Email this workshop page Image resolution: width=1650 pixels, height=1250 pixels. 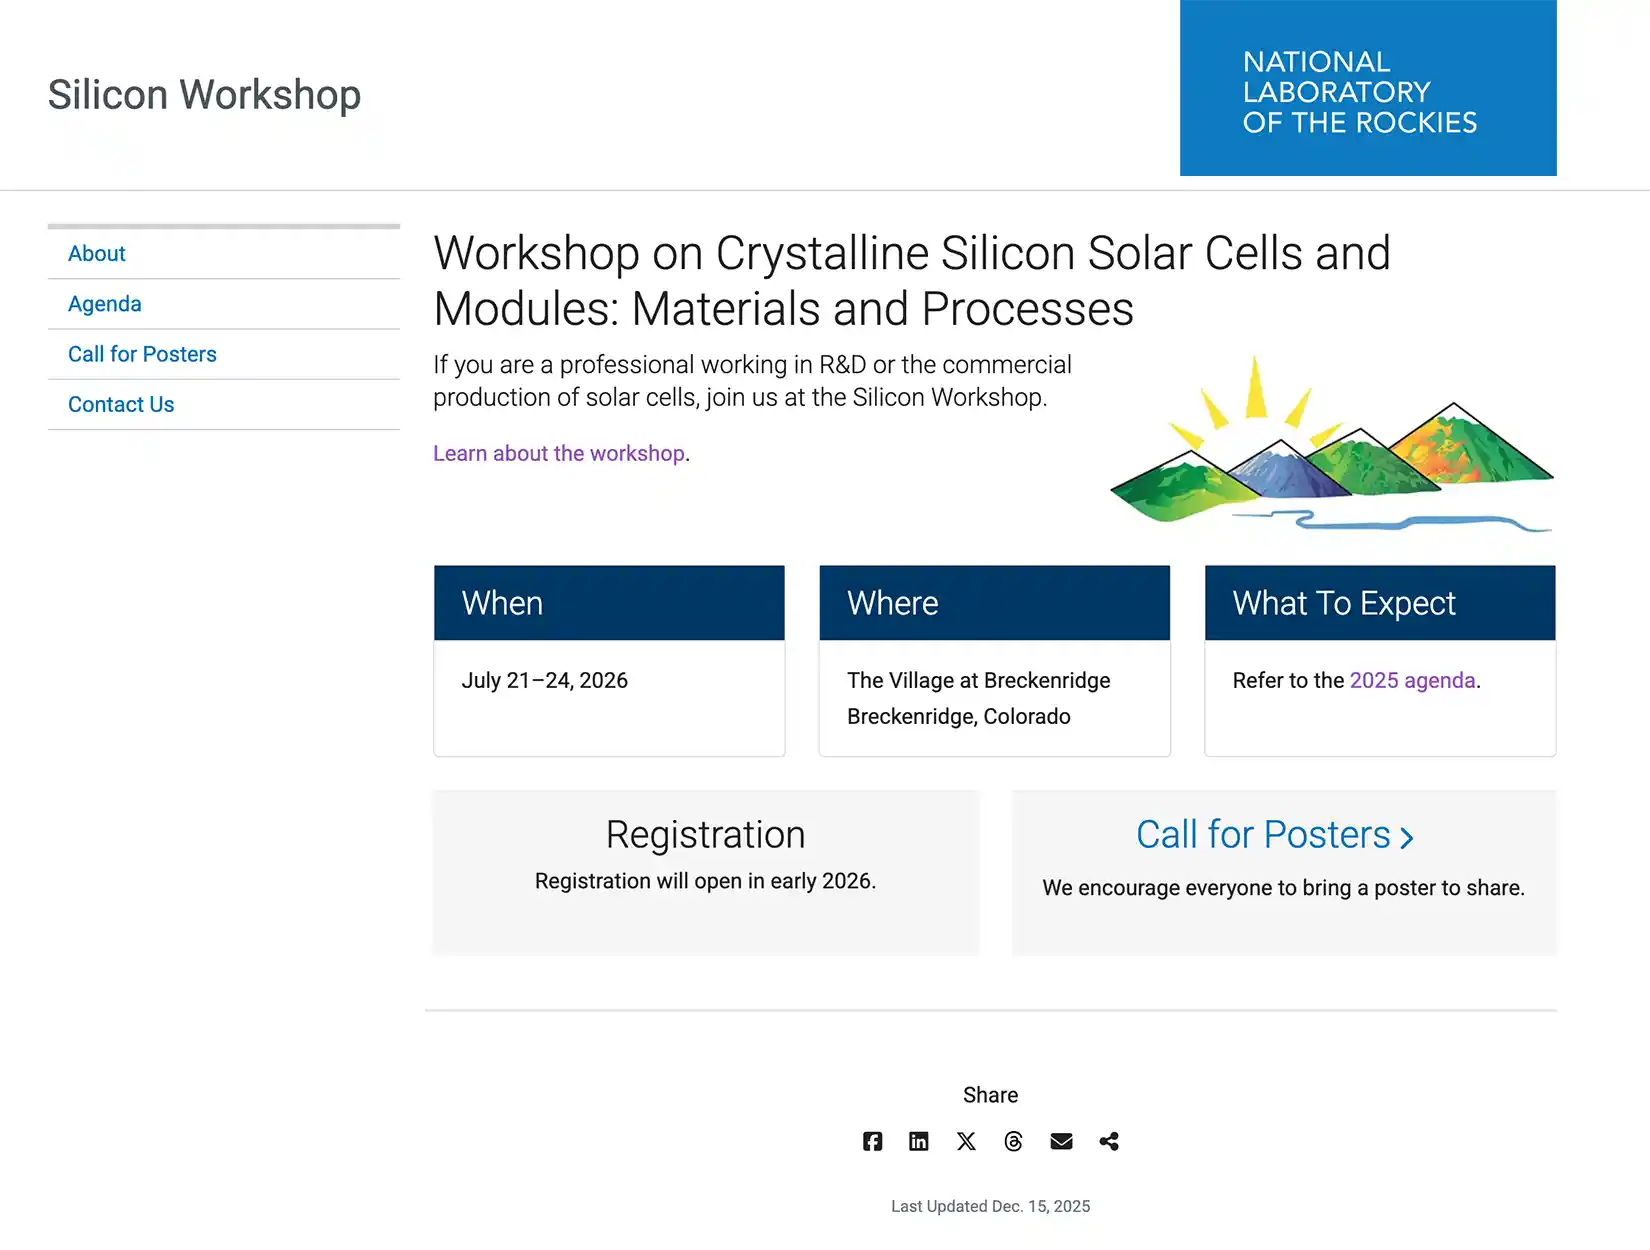(x=1060, y=1141)
